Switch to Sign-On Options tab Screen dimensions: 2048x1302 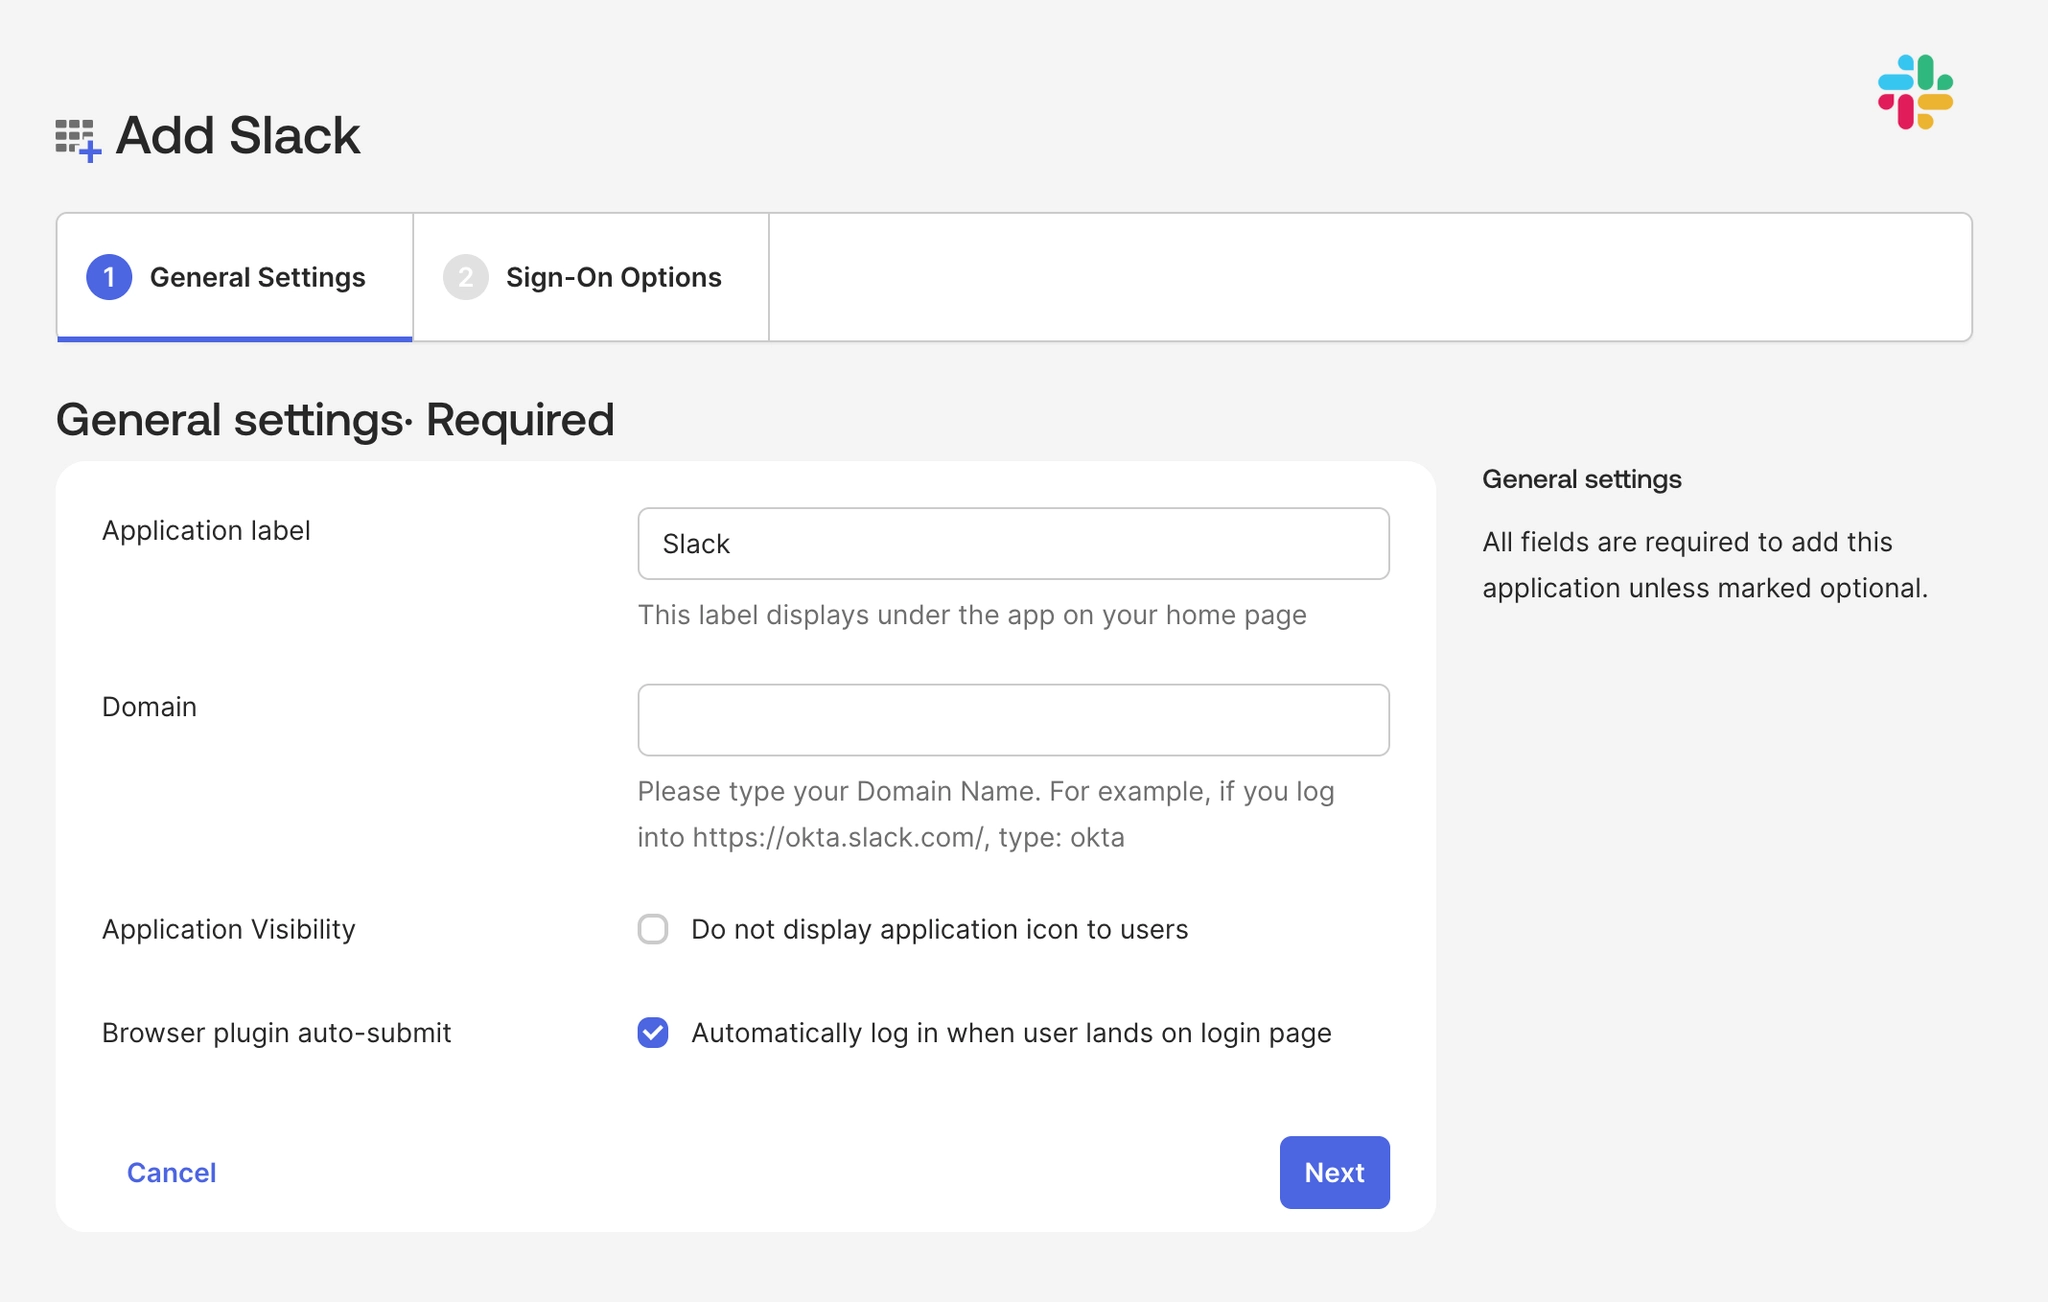pyautogui.click(x=591, y=277)
